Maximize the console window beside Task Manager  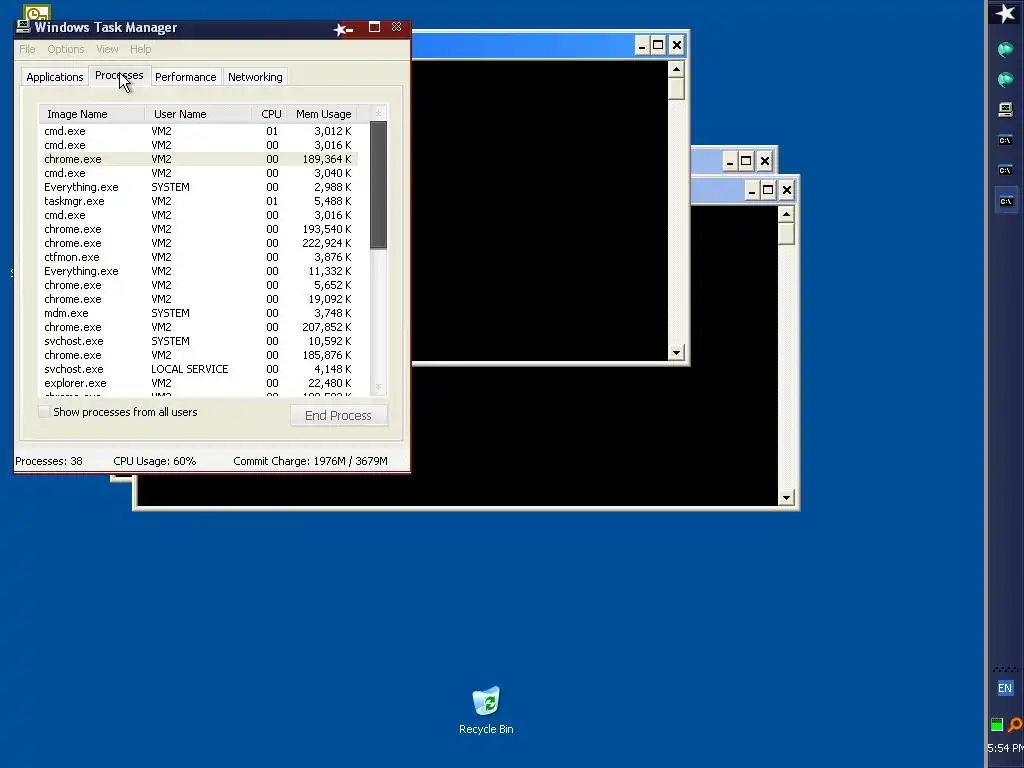[x=658, y=45]
